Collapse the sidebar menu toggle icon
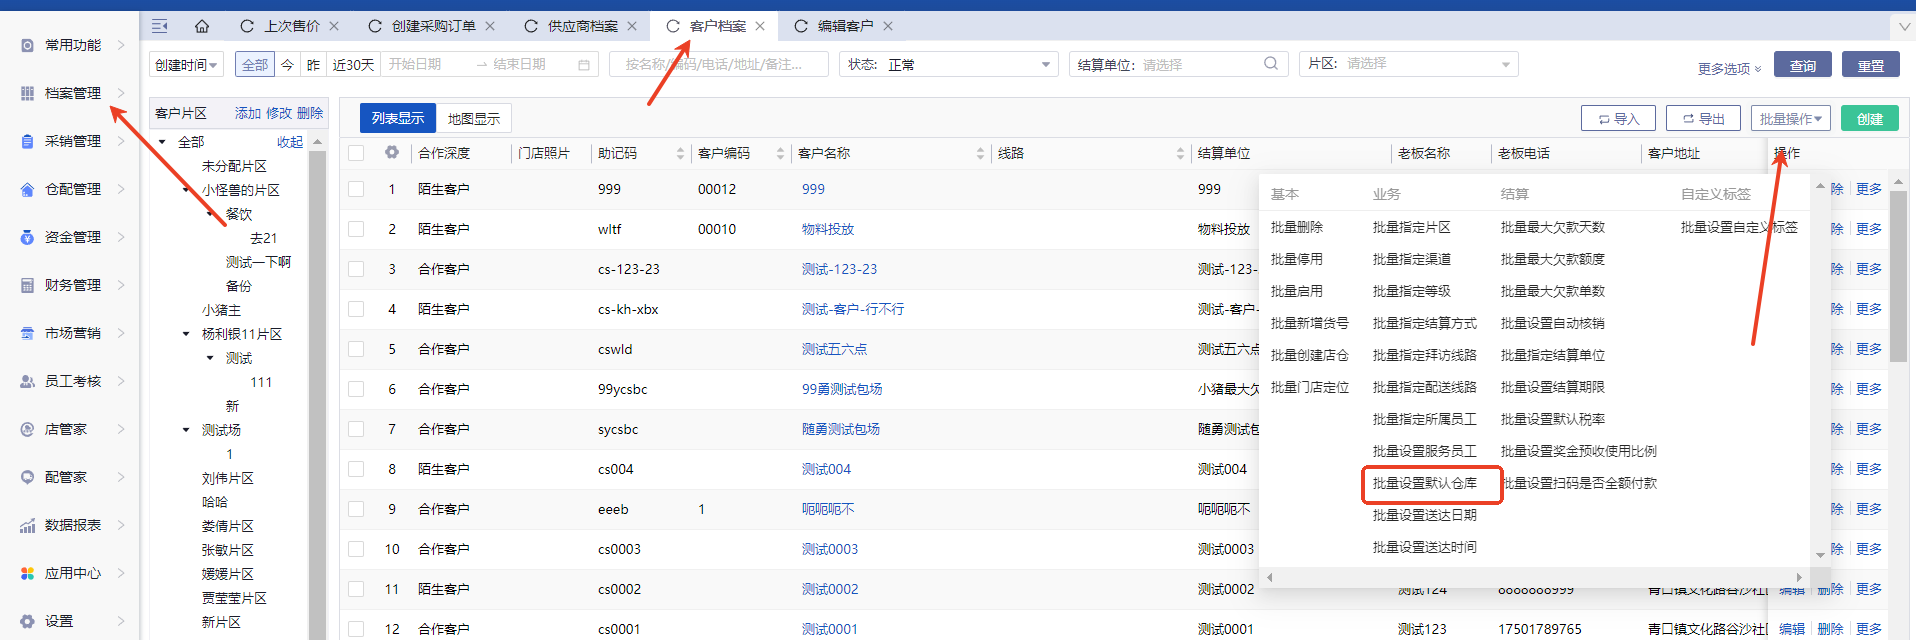 (159, 26)
